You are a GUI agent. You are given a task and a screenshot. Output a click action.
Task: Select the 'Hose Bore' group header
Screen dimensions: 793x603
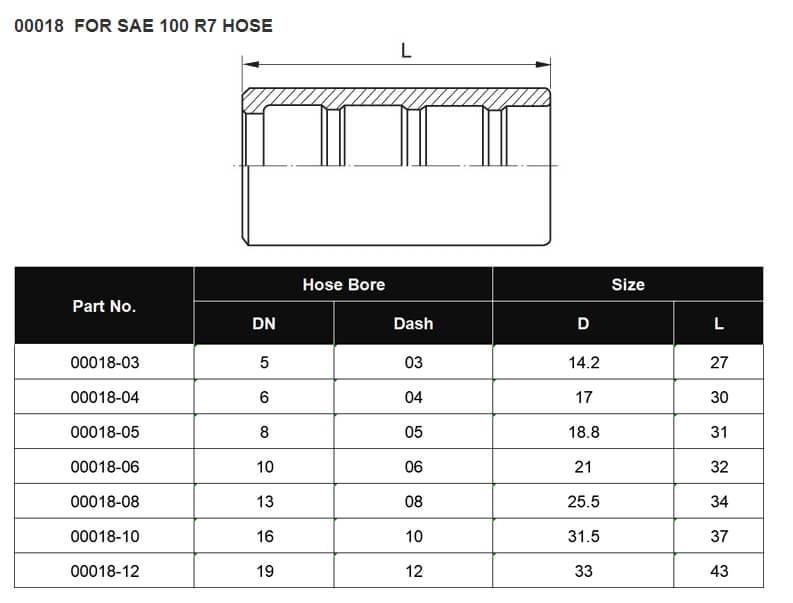point(343,285)
